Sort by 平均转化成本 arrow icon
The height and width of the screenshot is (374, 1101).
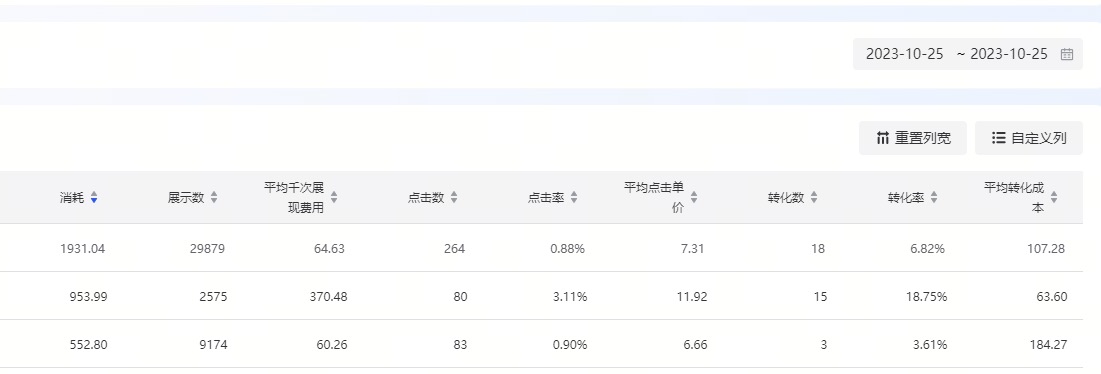(1054, 198)
